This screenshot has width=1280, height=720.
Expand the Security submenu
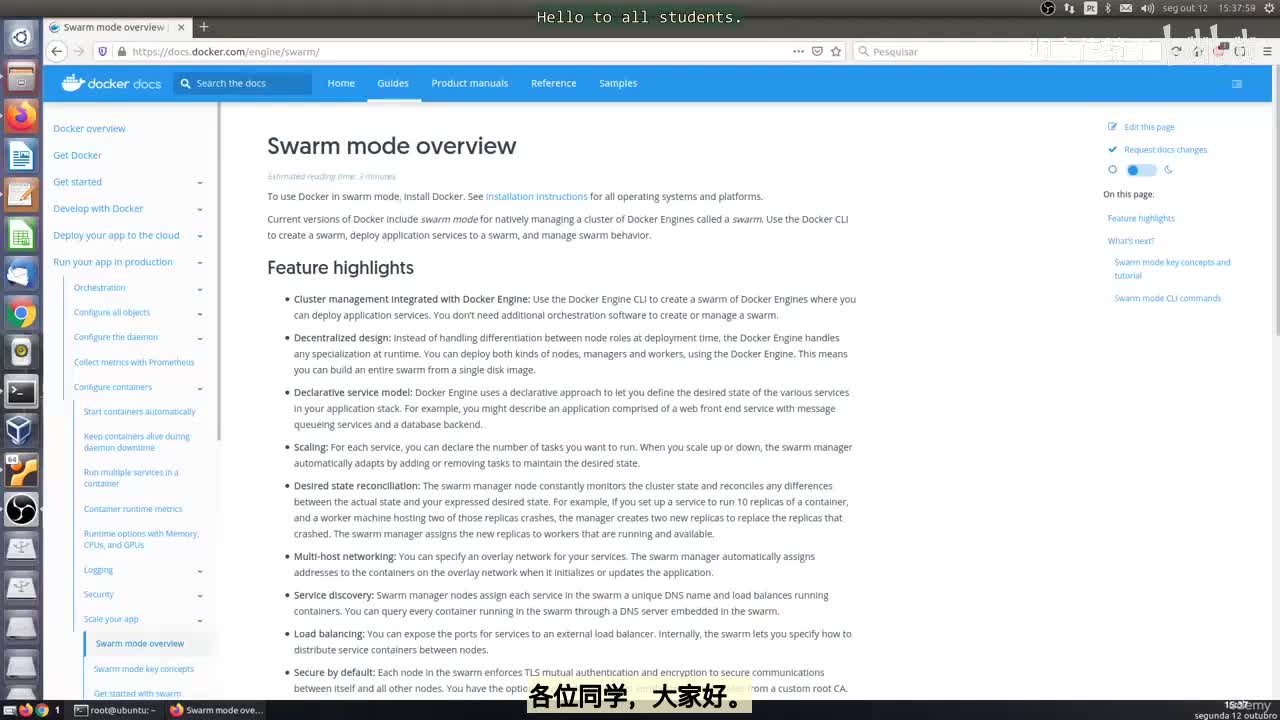200,595
